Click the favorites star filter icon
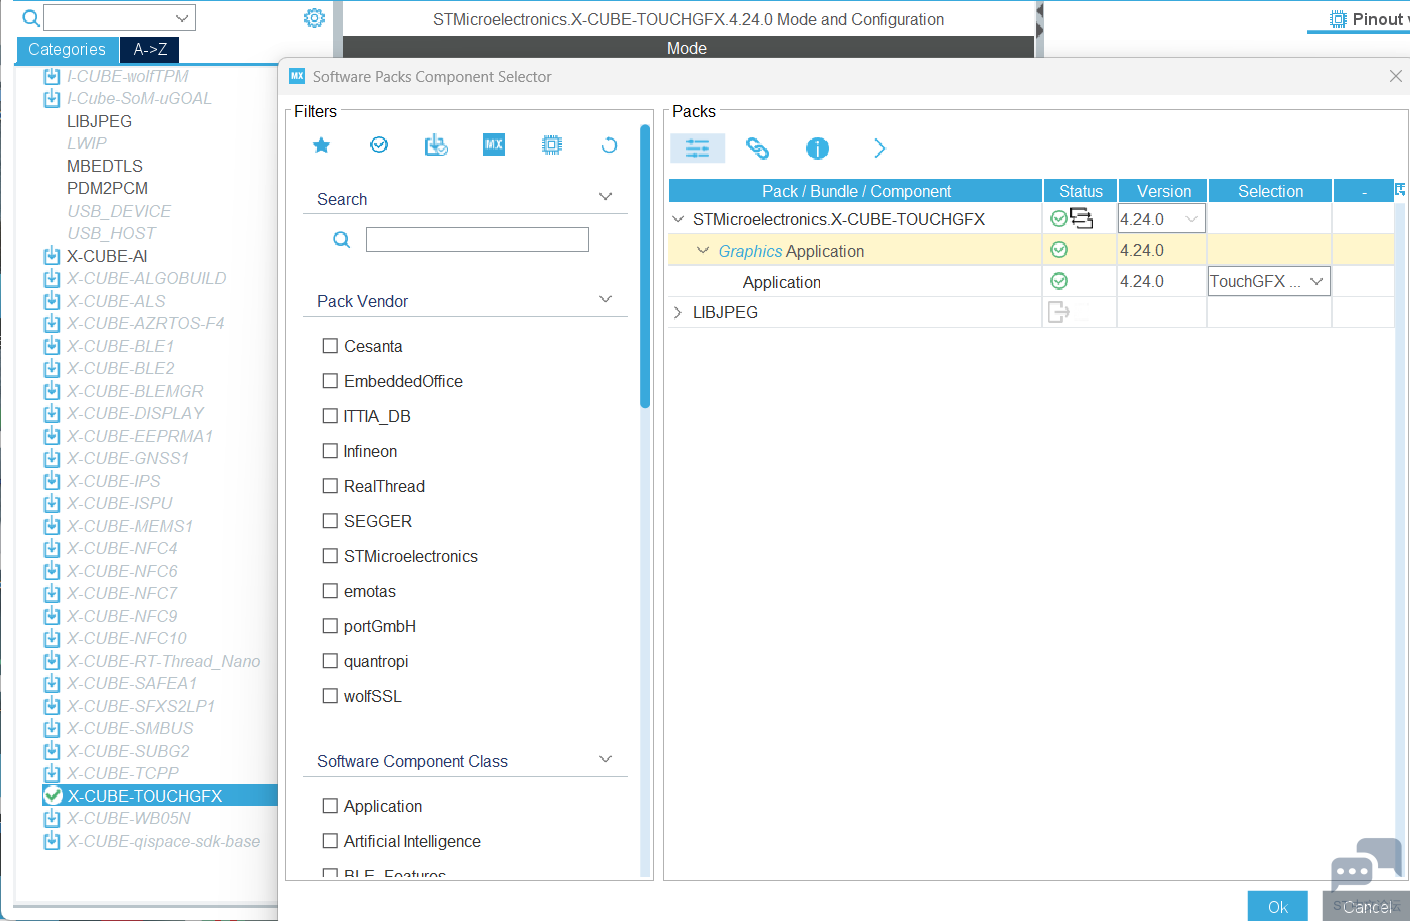Image resolution: width=1410 pixels, height=921 pixels. pos(321,146)
